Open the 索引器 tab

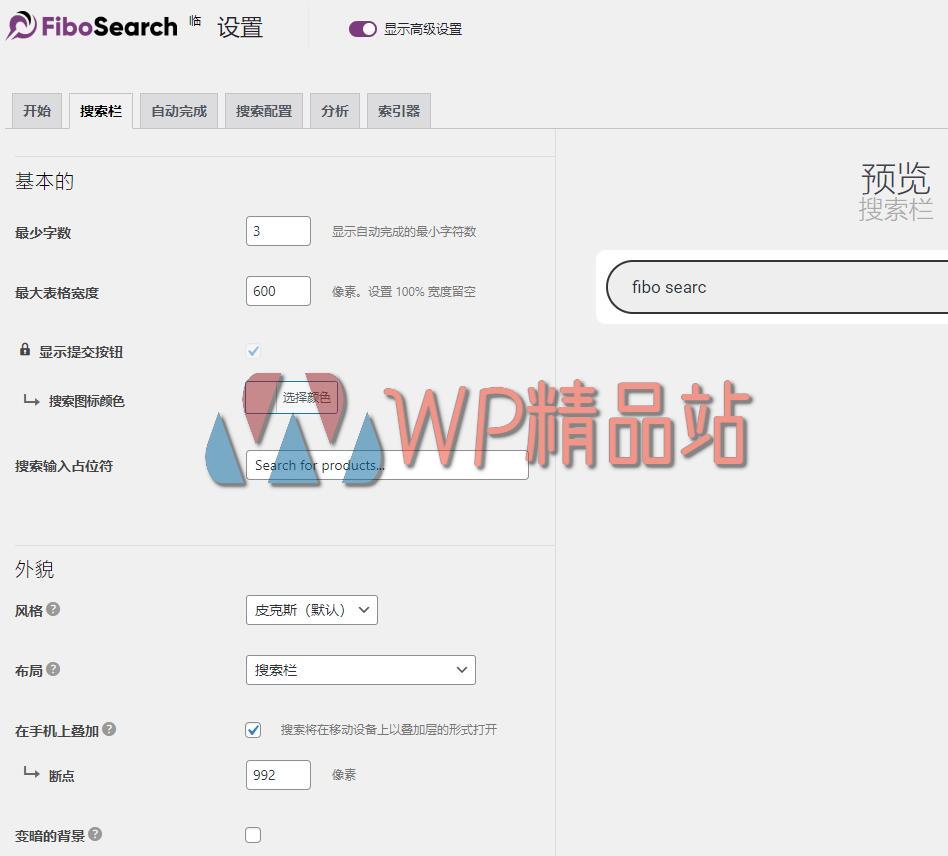[x=397, y=110]
